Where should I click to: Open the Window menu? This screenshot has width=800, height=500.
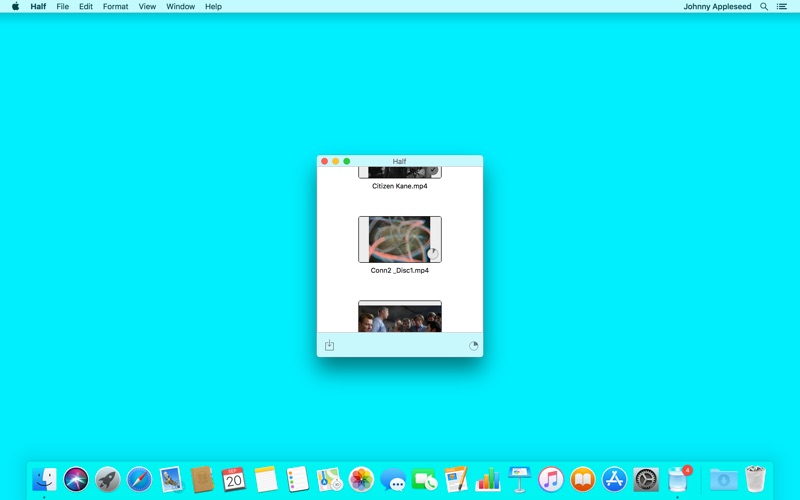pyautogui.click(x=181, y=6)
